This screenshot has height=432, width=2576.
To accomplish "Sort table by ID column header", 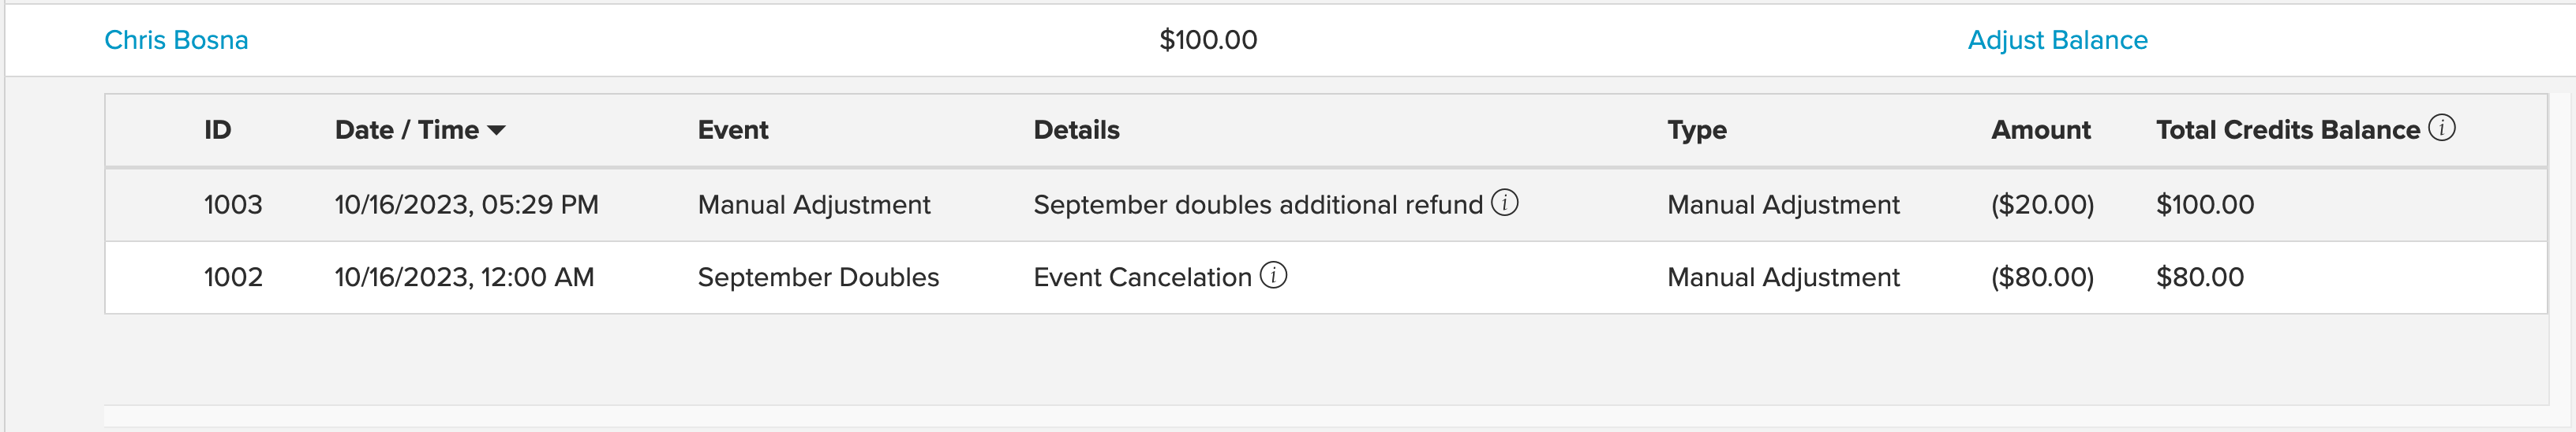I will [217, 130].
